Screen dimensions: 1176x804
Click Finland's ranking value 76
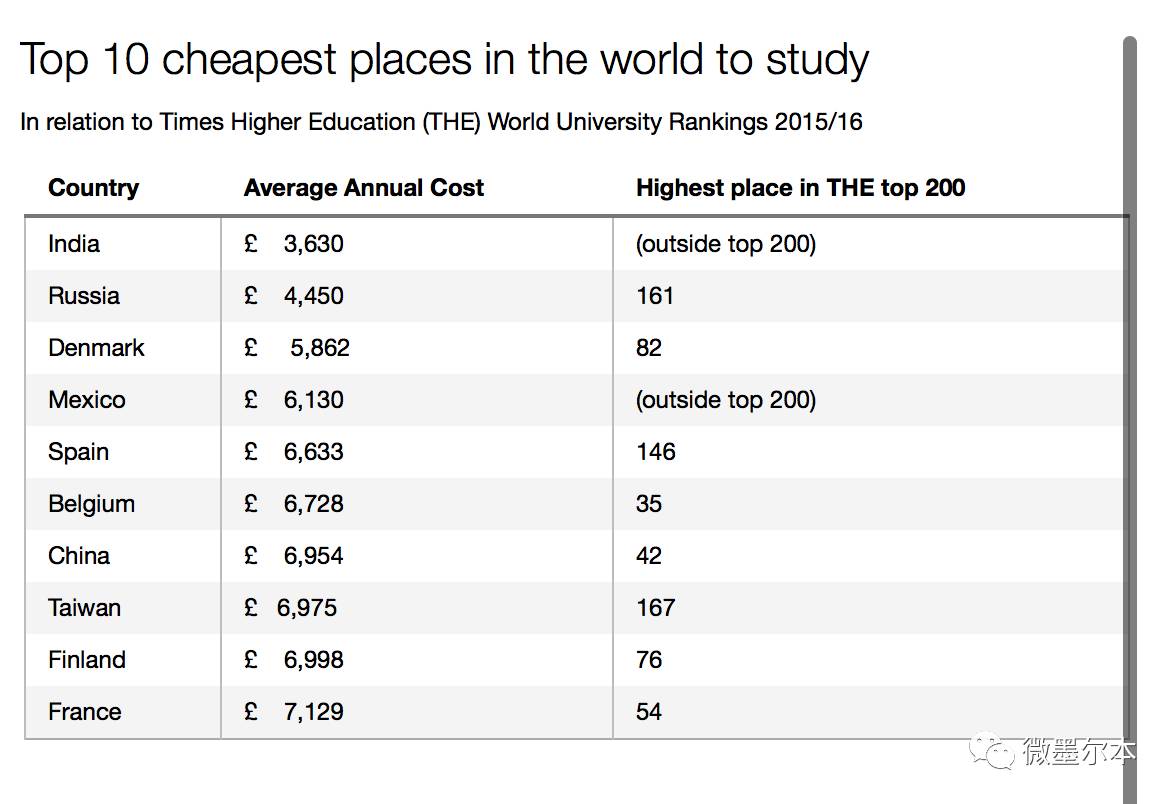pyautogui.click(x=649, y=660)
